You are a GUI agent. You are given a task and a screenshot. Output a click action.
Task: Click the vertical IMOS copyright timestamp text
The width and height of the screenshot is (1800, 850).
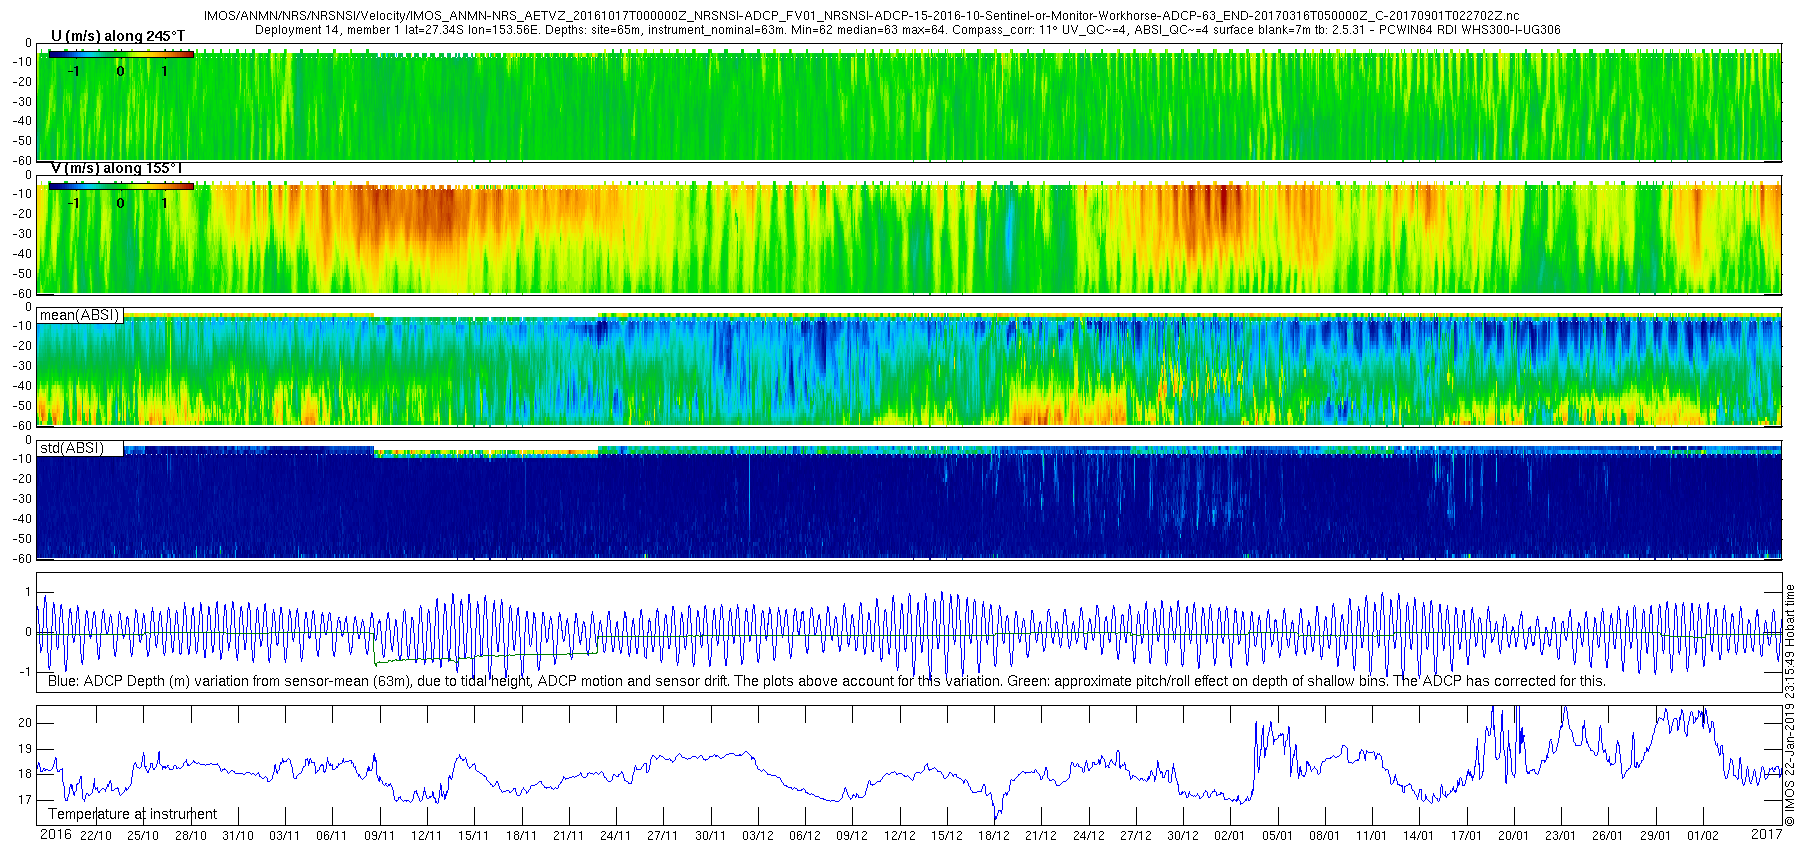[1790, 705]
